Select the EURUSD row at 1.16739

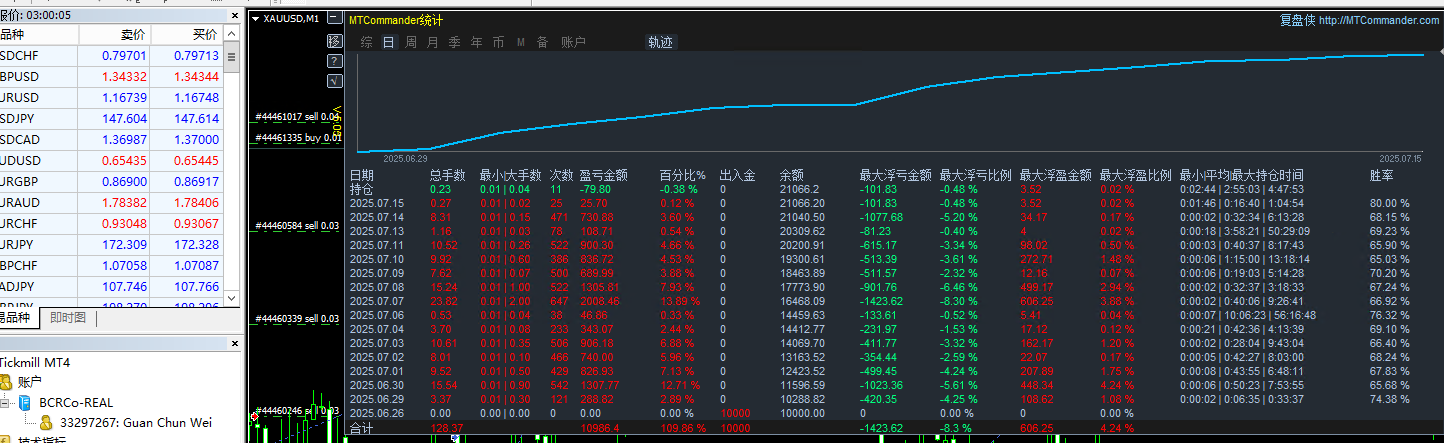point(112,97)
